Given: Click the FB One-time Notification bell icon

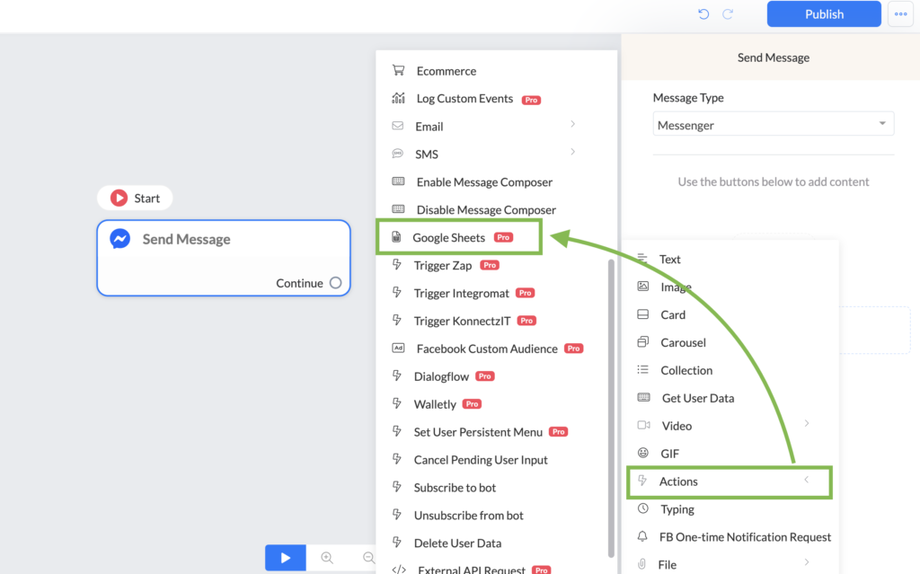Looking at the screenshot, I should point(642,536).
